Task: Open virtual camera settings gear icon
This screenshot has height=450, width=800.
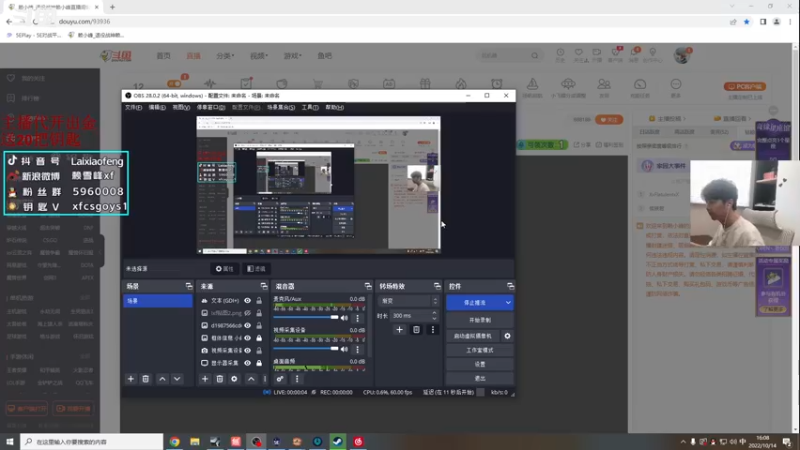Action: point(507,336)
